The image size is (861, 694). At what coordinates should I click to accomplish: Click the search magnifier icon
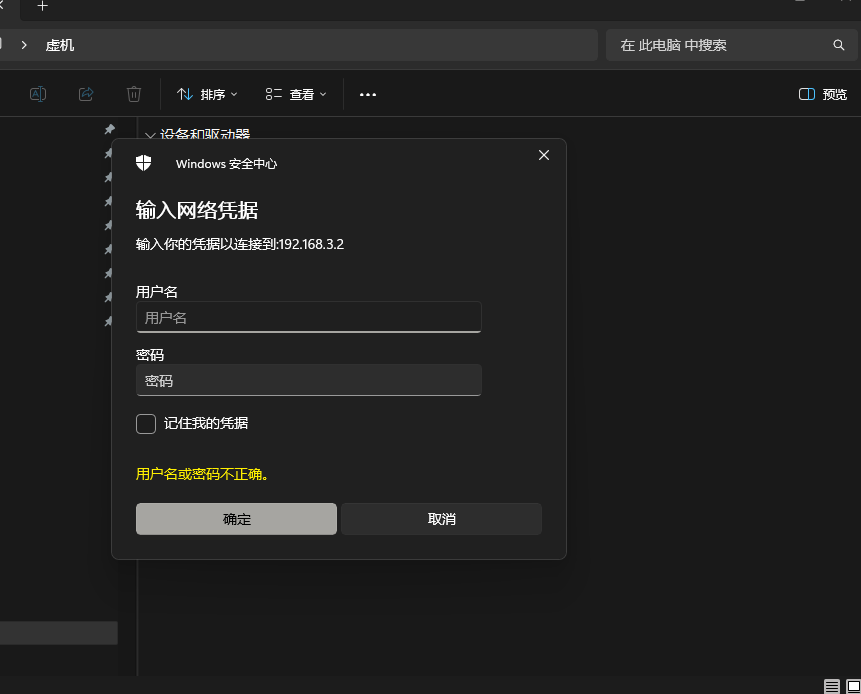click(839, 45)
